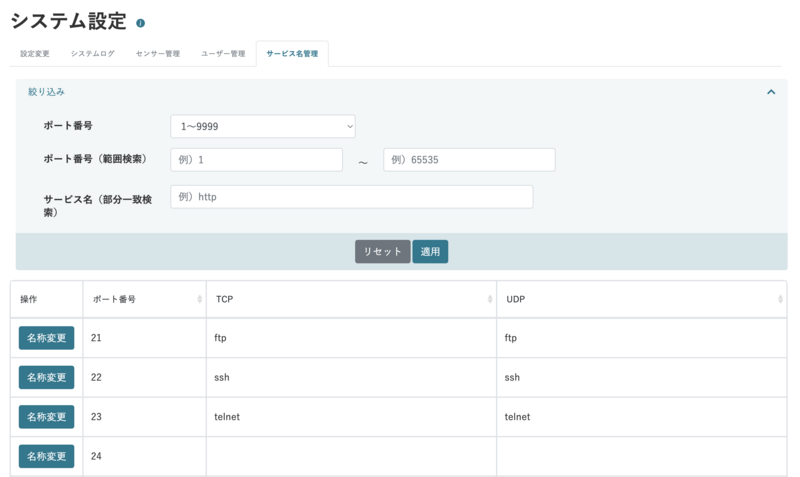This screenshot has width=800, height=477.
Task: Click the 適用 button
Action: click(430, 252)
